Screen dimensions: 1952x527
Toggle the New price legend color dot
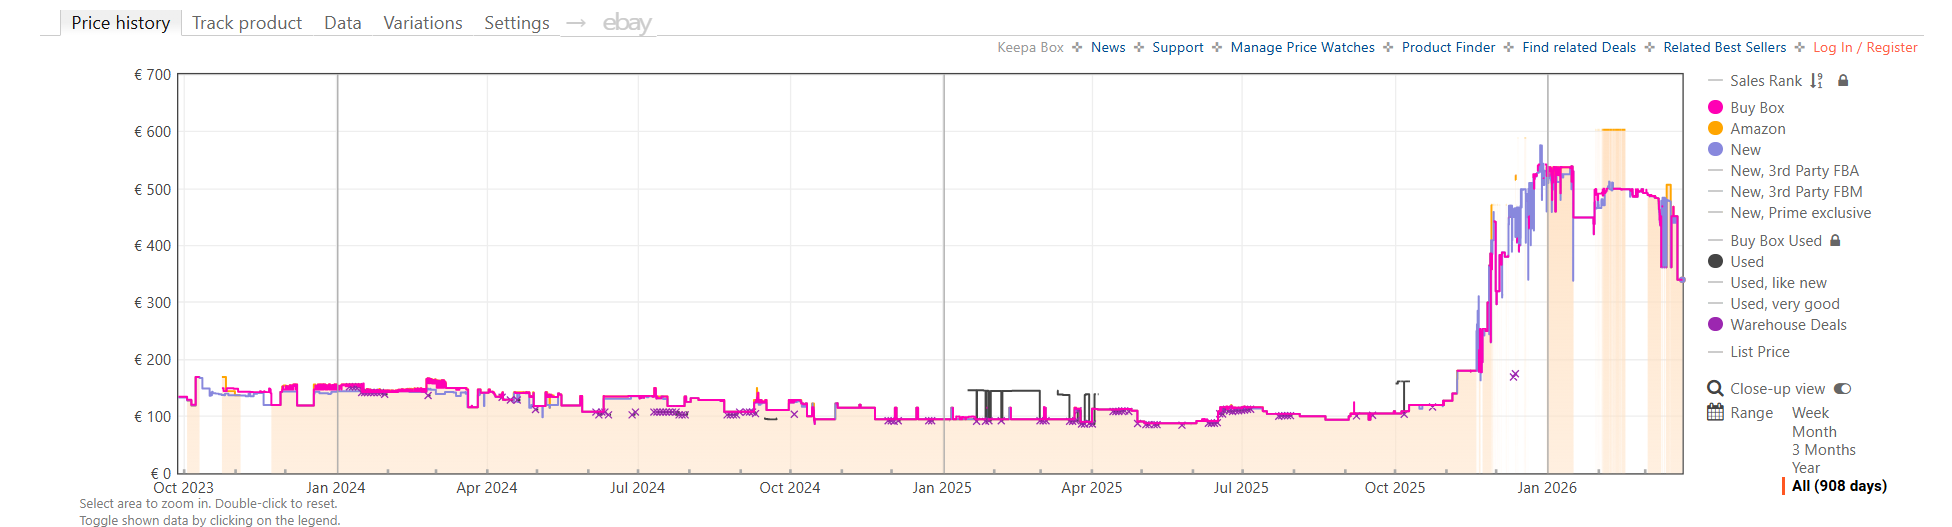1715,150
